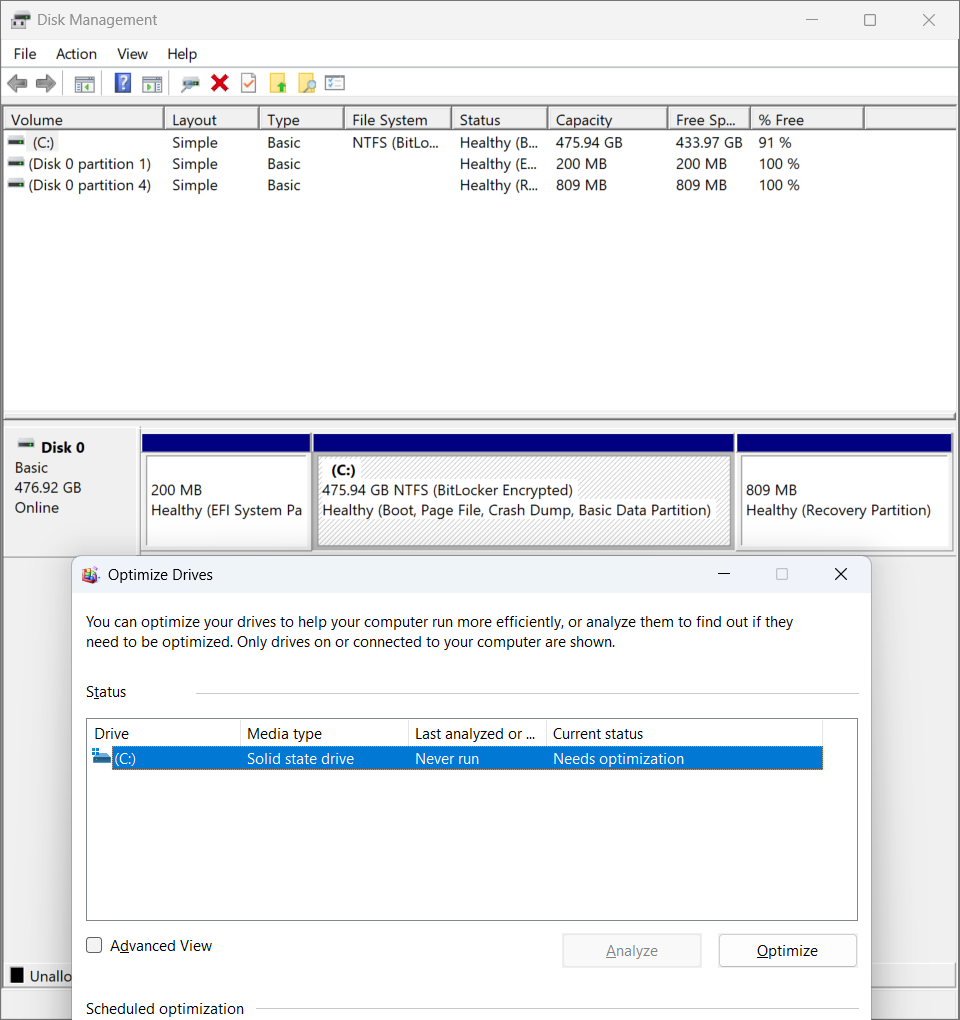
Task: Minimize the Optimize Drives dialog
Action: pos(723,574)
